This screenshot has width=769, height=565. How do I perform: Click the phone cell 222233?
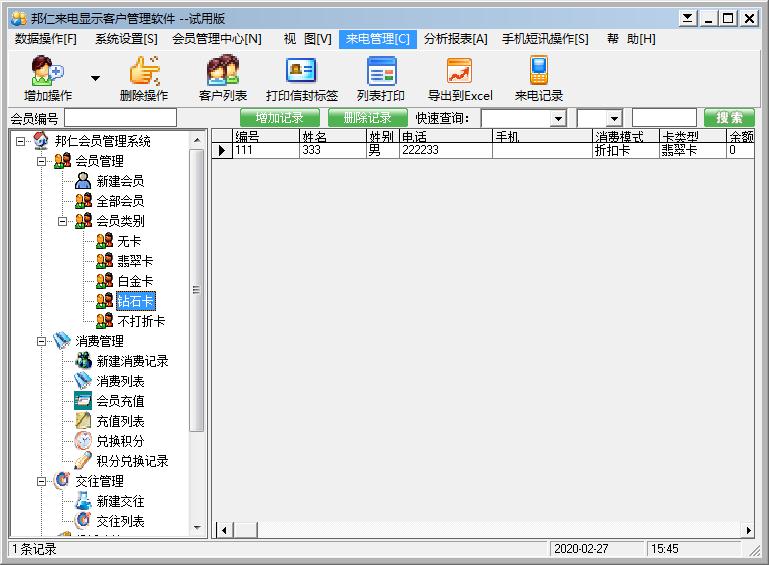click(445, 151)
